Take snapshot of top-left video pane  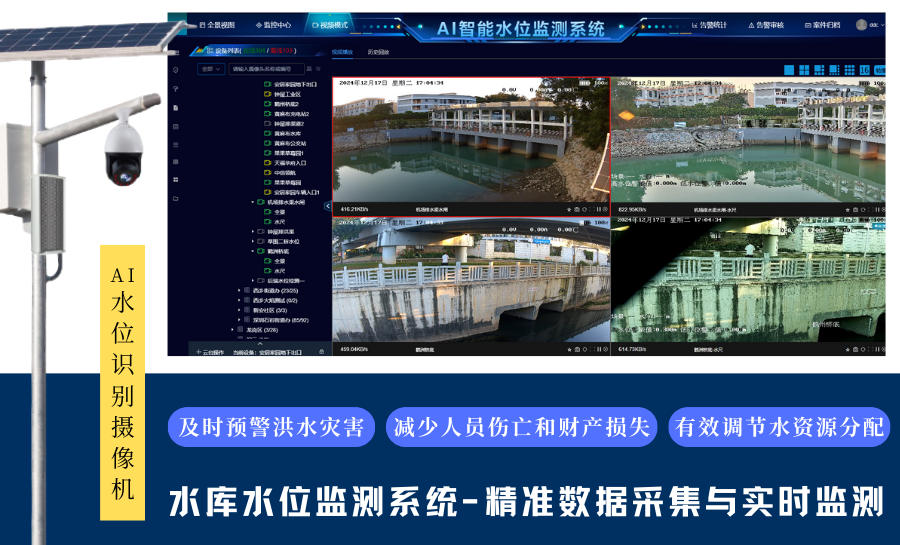pyautogui.click(x=577, y=209)
